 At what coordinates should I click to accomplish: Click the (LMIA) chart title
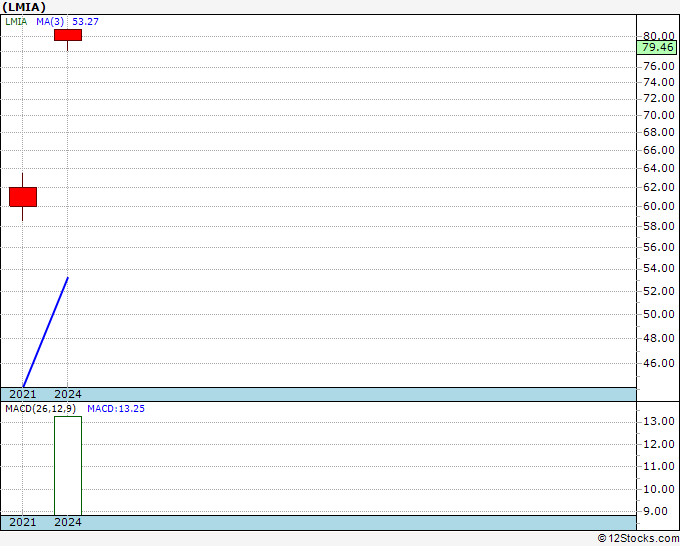click(x=24, y=7)
